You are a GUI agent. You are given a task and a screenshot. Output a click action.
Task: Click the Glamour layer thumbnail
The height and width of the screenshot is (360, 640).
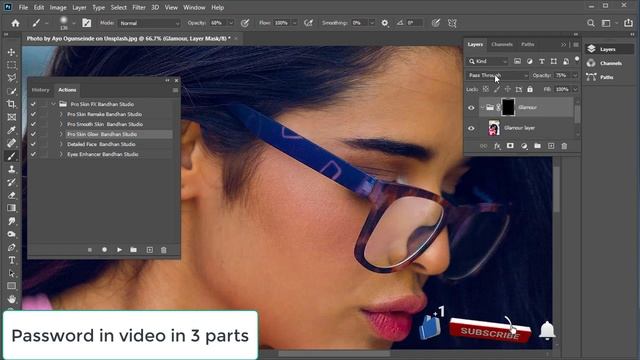[x=494, y=128]
